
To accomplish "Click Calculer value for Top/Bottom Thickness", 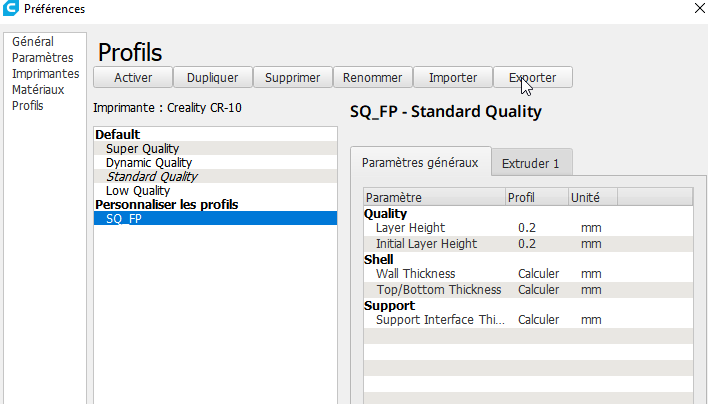I will coord(538,290).
